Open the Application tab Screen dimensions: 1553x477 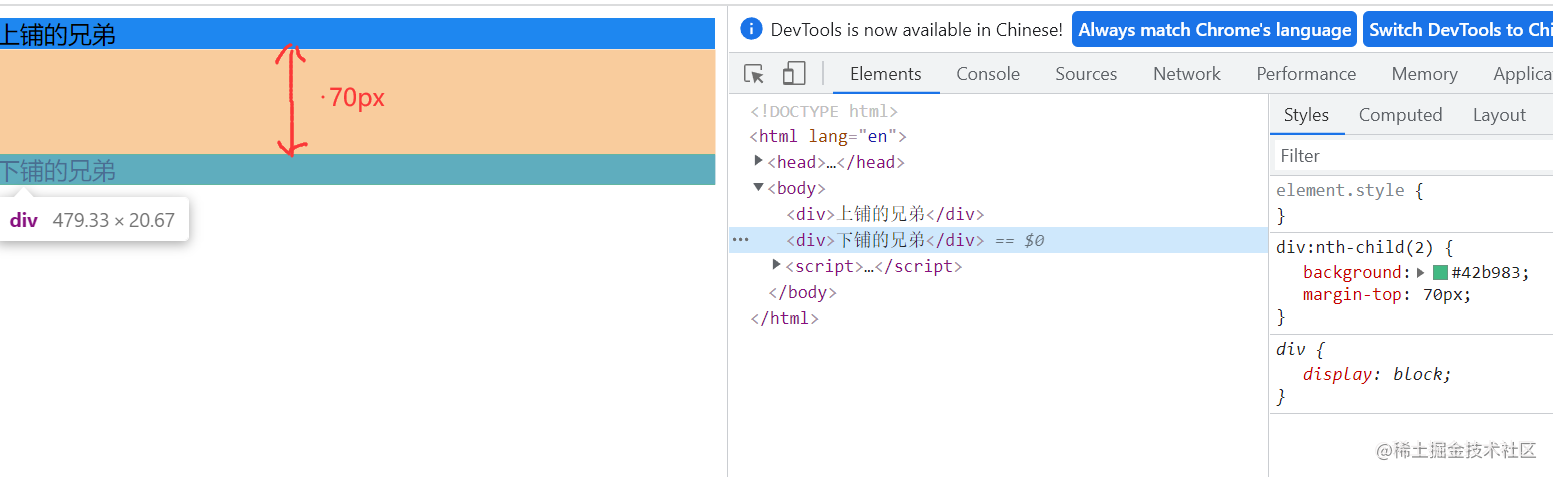1521,74
